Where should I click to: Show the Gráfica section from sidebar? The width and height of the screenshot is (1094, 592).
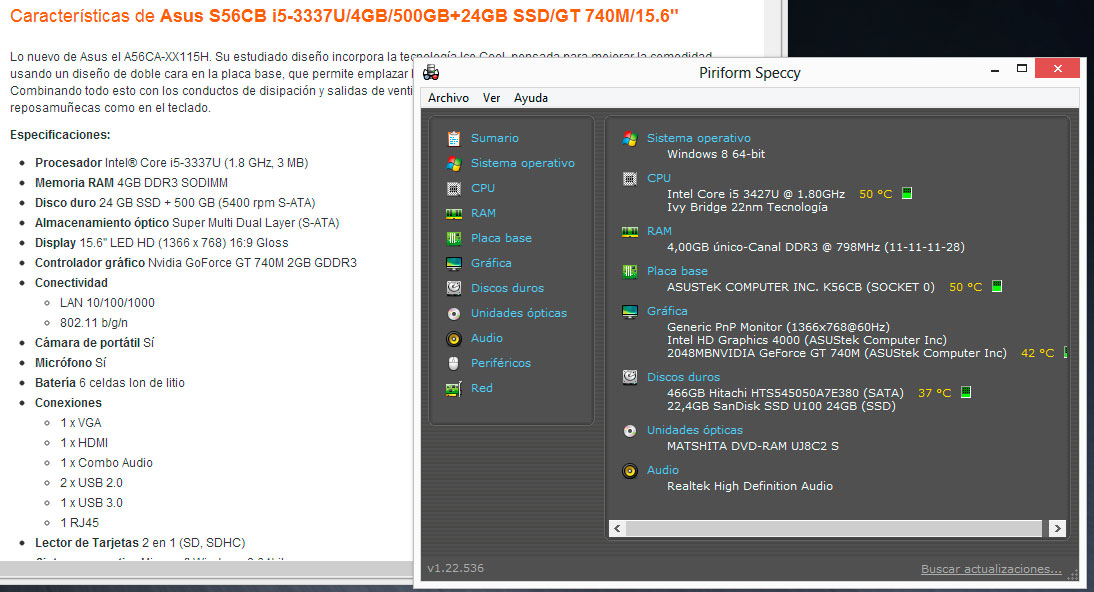pyautogui.click(x=491, y=263)
